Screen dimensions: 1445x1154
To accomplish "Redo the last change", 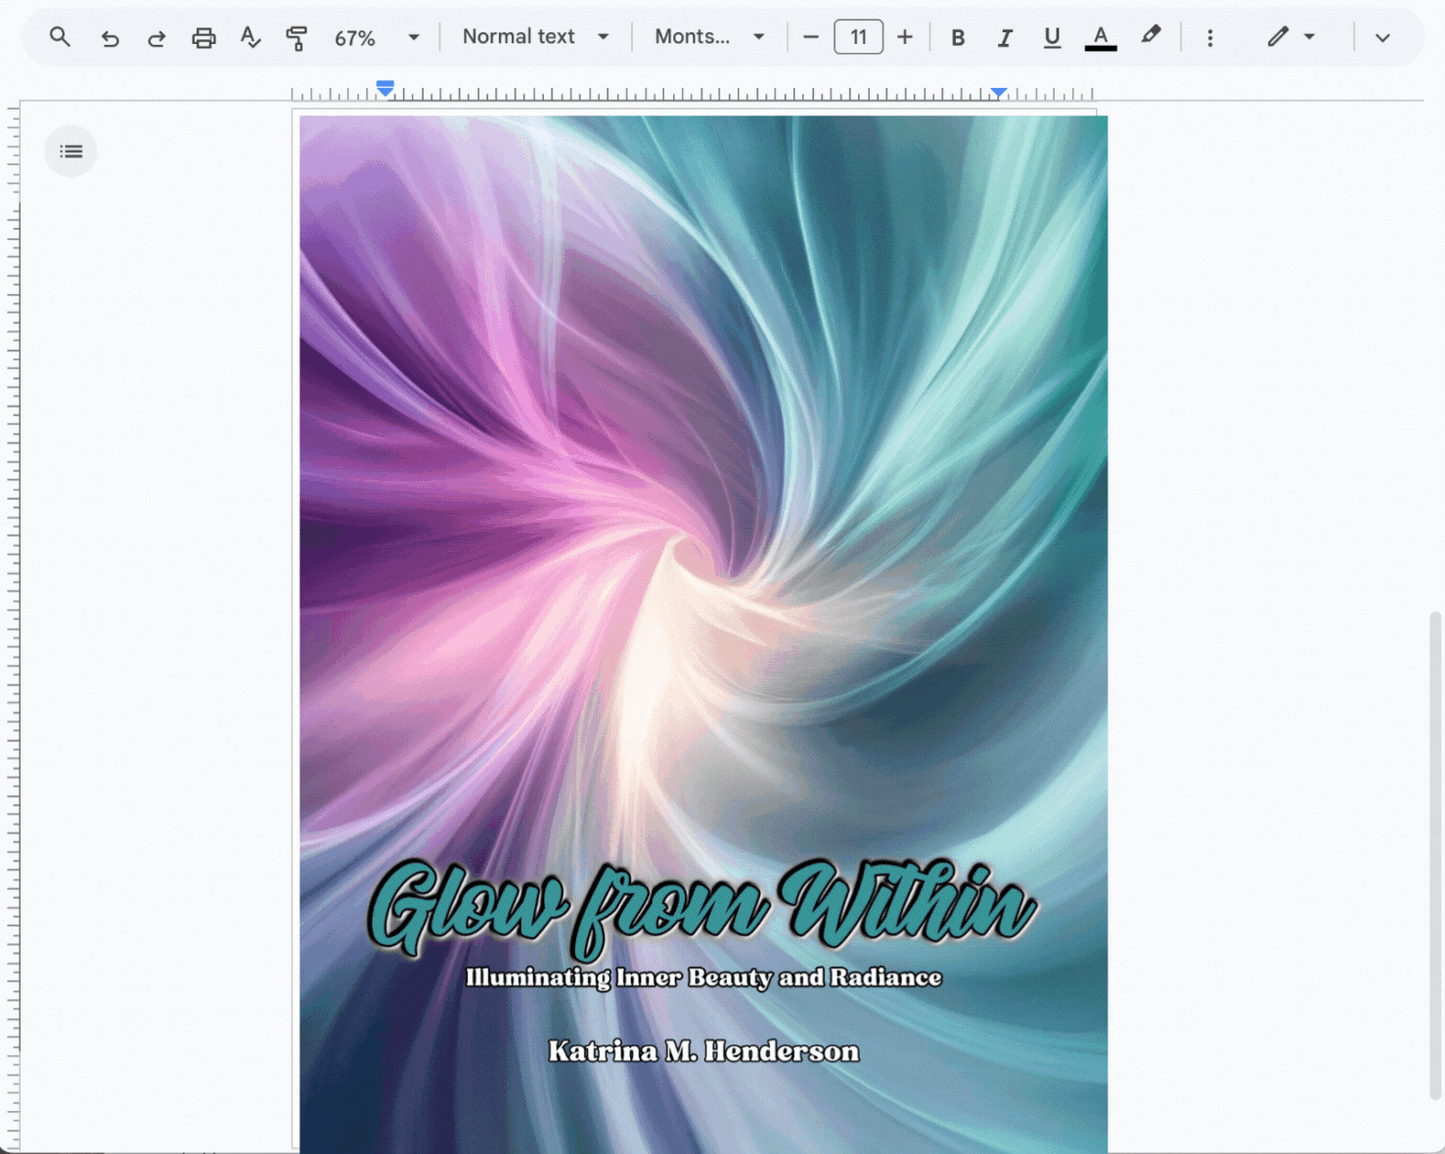I will click(156, 37).
